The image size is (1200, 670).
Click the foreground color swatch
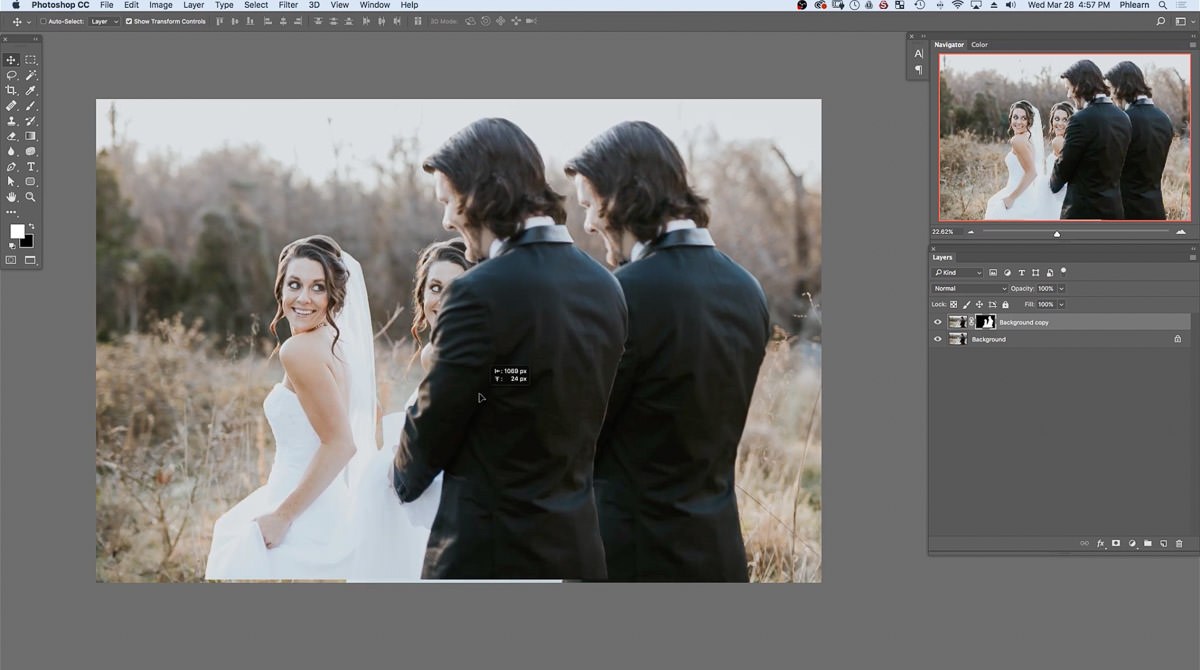(17, 231)
